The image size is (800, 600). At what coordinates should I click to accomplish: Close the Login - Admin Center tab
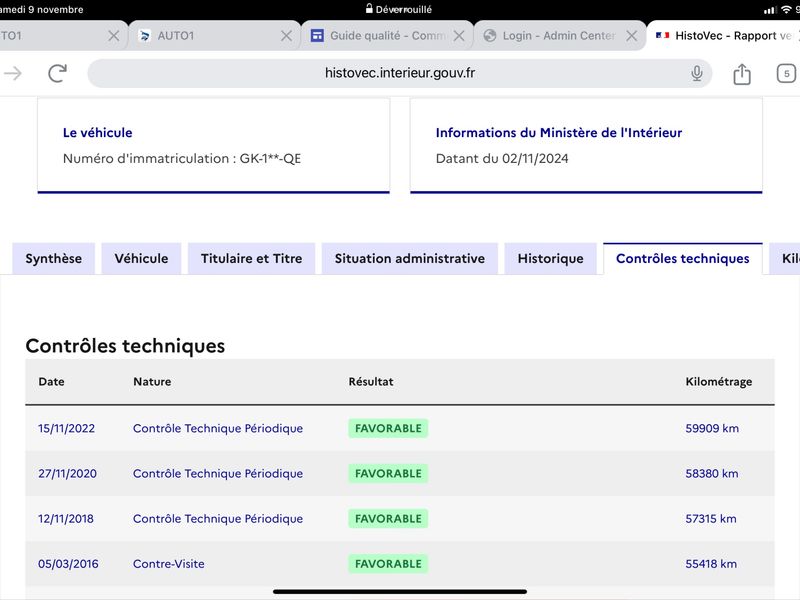tap(632, 36)
